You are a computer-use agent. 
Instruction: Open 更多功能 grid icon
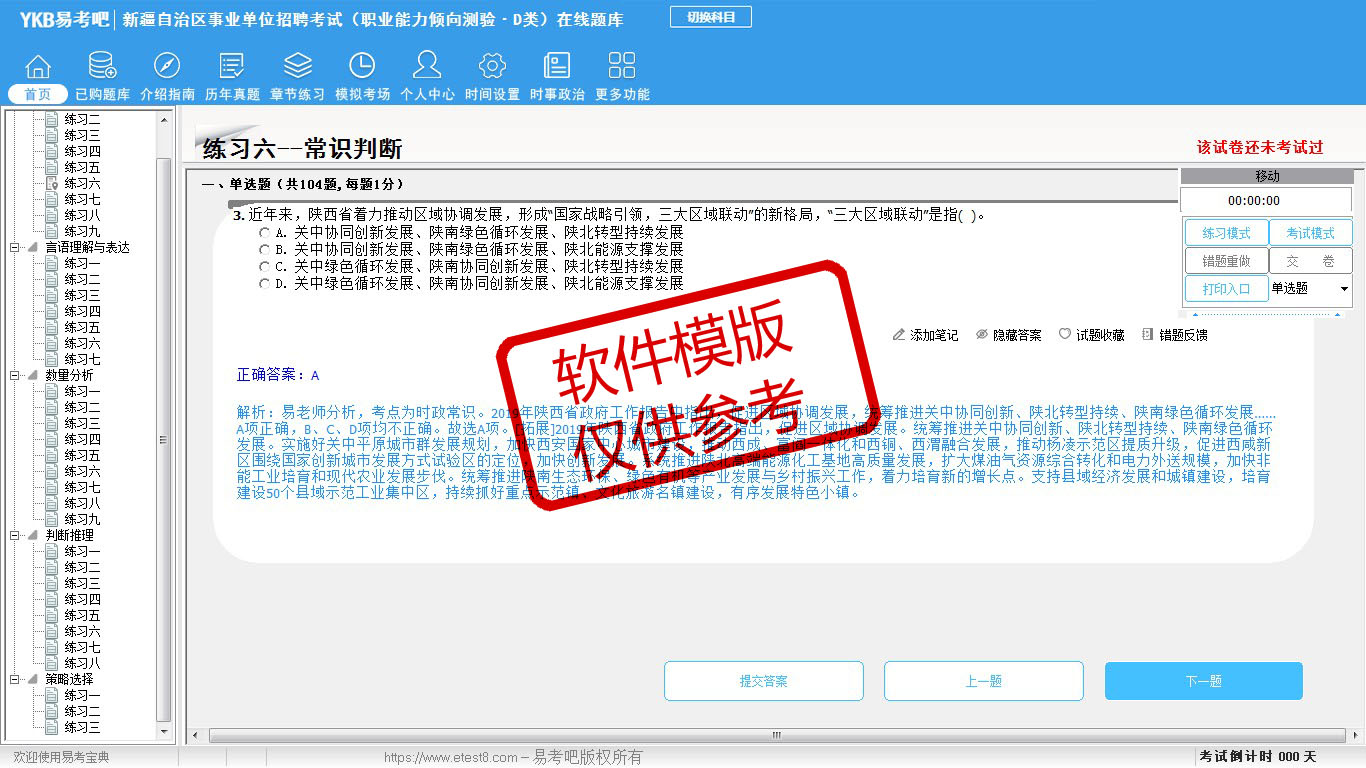pyautogui.click(x=622, y=67)
